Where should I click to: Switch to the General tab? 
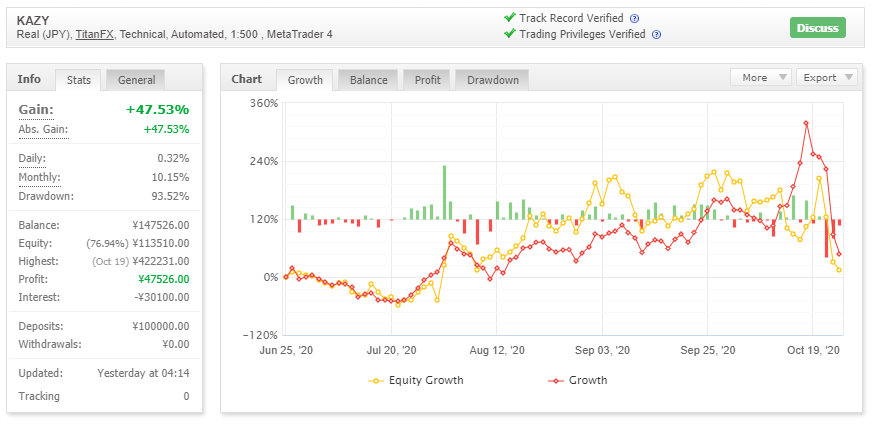pos(136,80)
